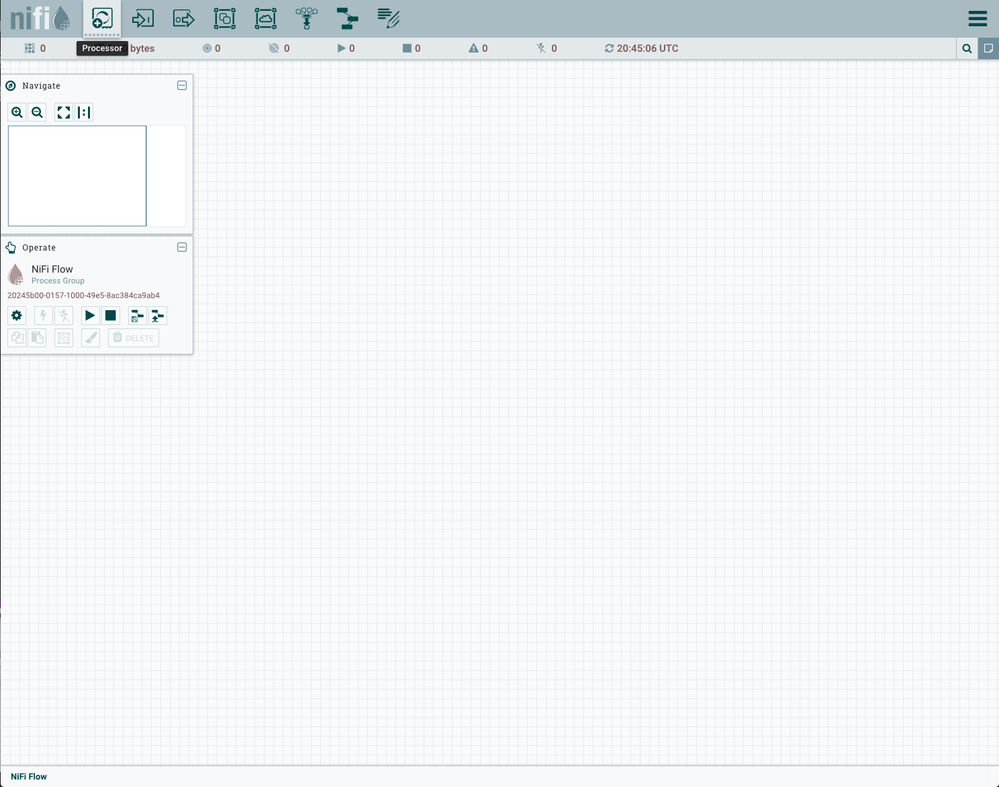Click the active threads count icon
This screenshot has height=787, width=999.
(x=29, y=48)
